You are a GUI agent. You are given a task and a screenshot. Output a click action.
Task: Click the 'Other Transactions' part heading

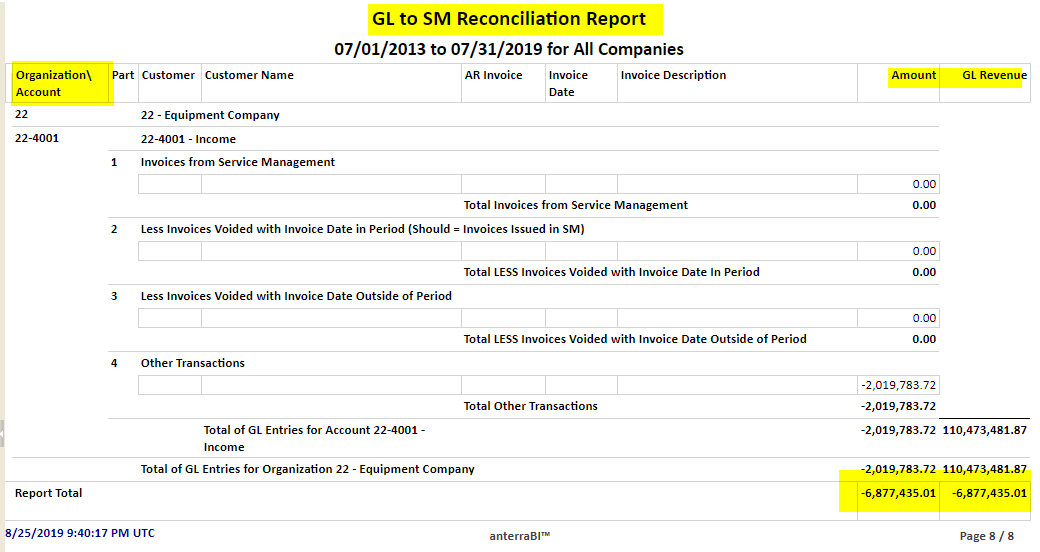click(192, 363)
